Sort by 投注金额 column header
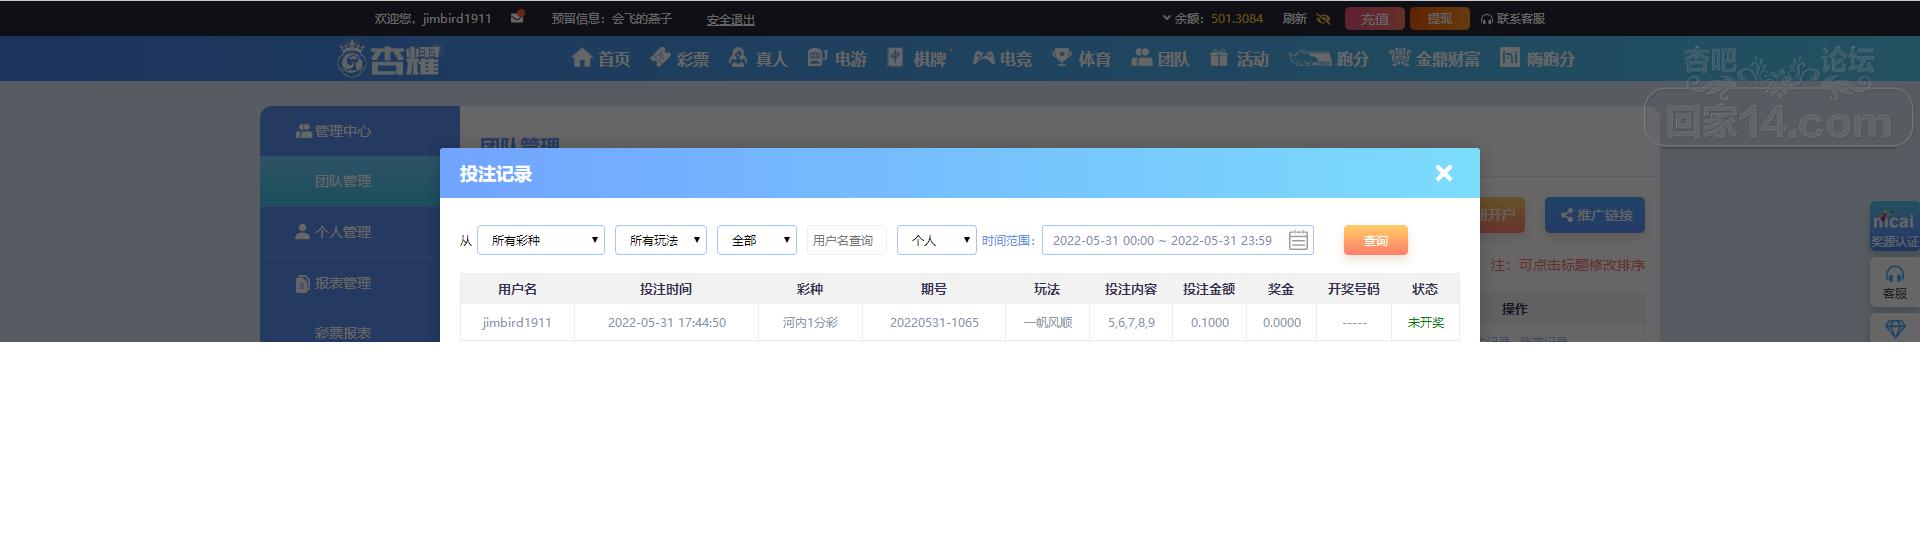The height and width of the screenshot is (548, 1920). (1209, 289)
